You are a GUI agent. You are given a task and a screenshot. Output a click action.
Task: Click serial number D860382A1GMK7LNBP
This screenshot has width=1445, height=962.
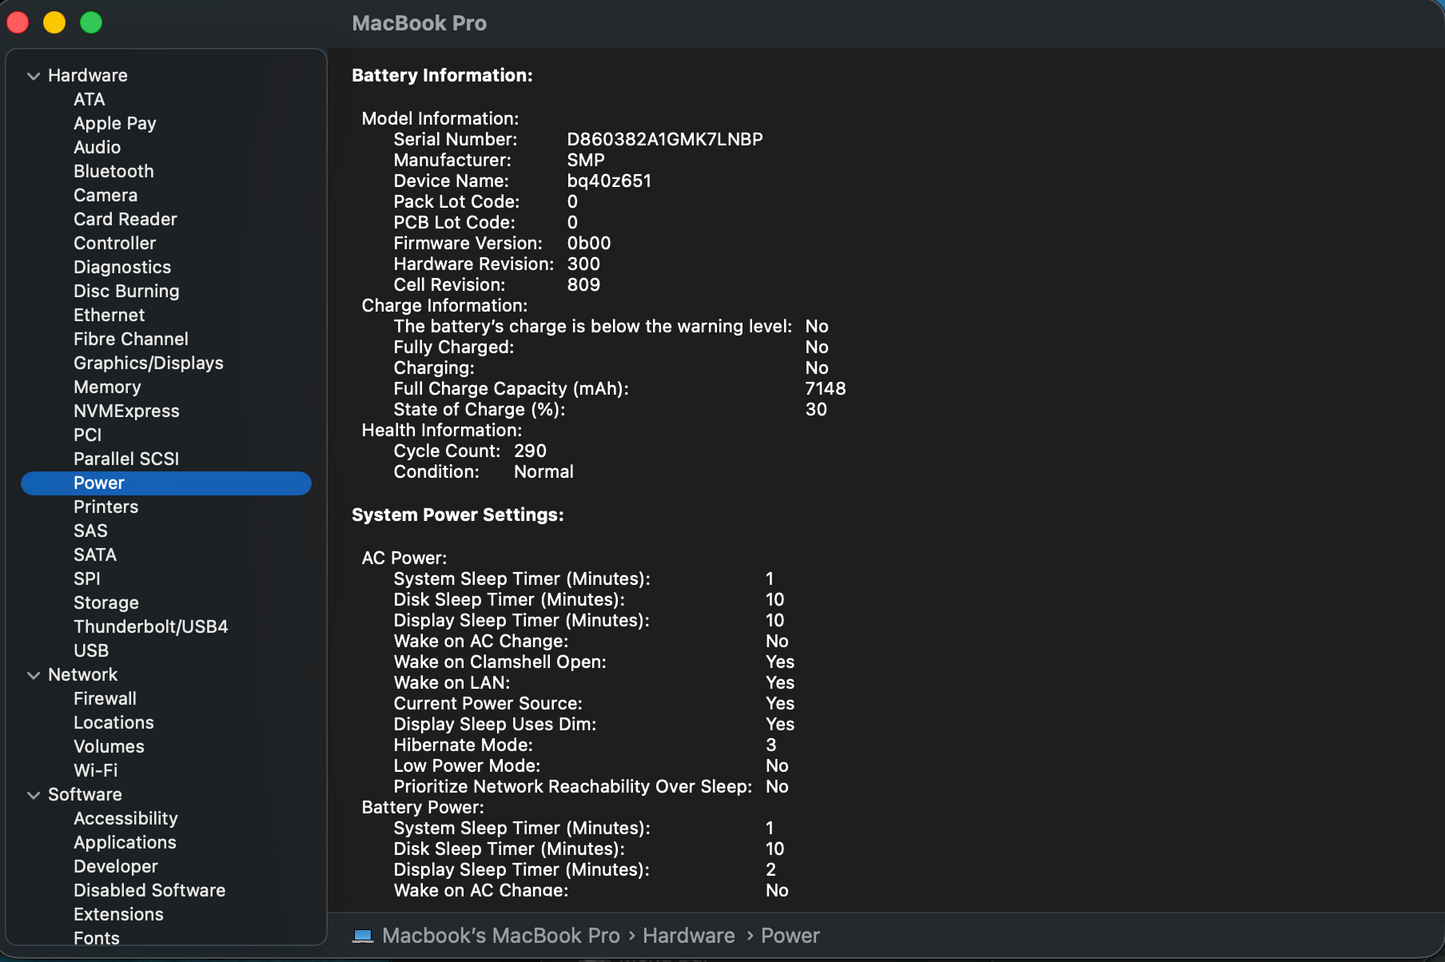pyautogui.click(x=665, y=140)
